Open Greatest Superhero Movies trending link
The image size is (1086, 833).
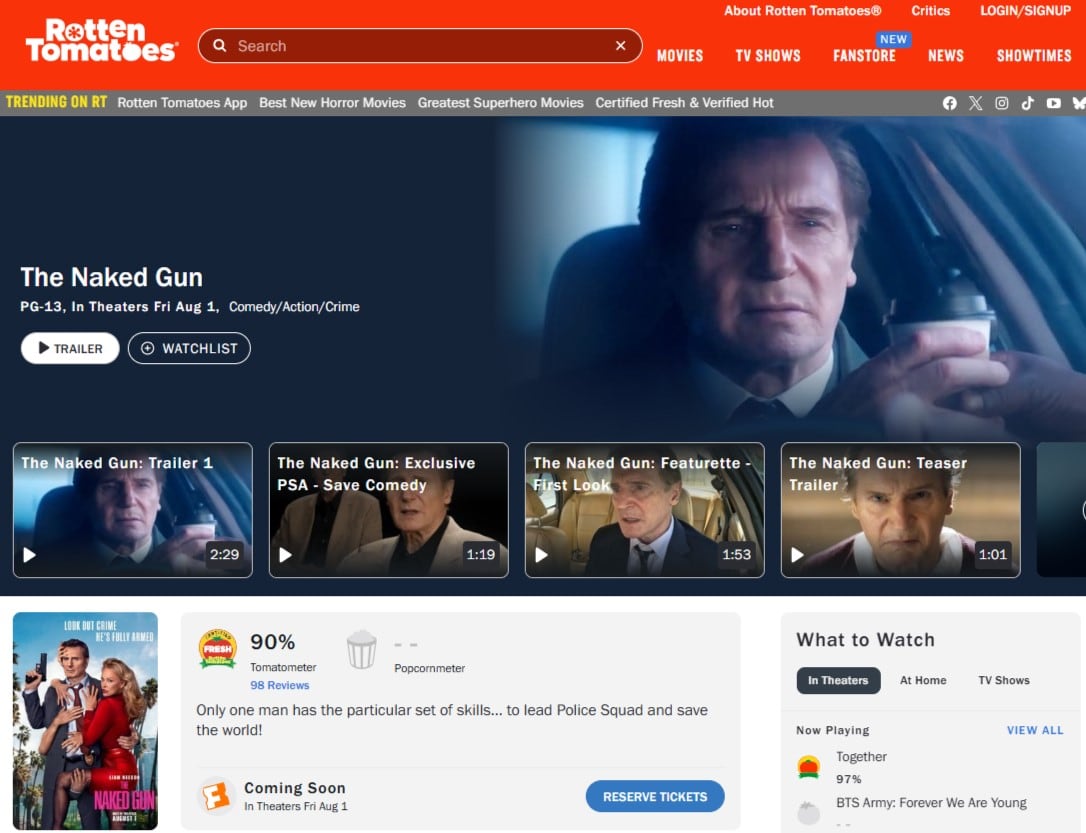[500, 102]
